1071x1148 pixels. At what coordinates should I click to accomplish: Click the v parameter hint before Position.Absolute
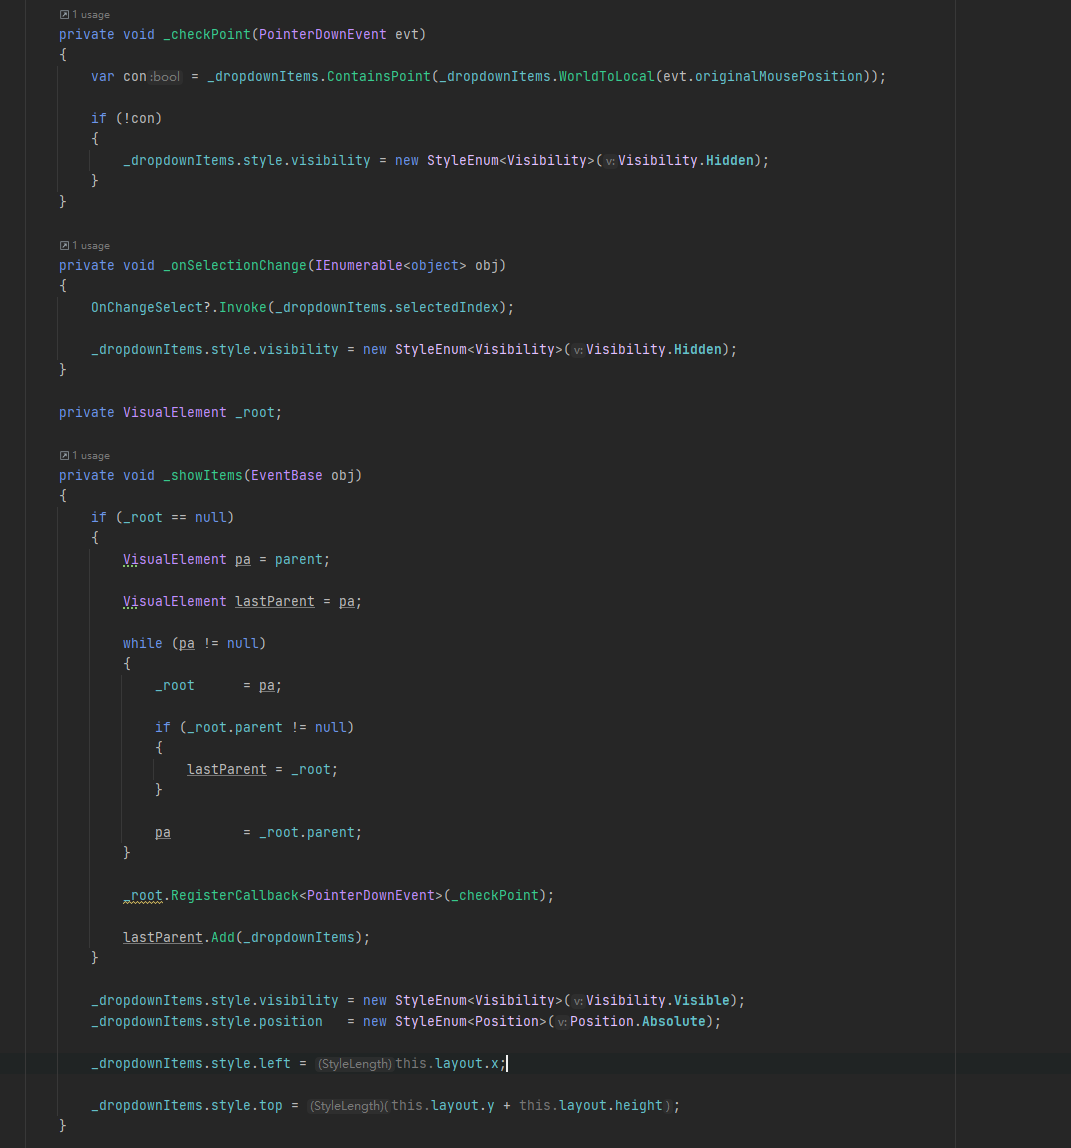(x=565, y=1021)
